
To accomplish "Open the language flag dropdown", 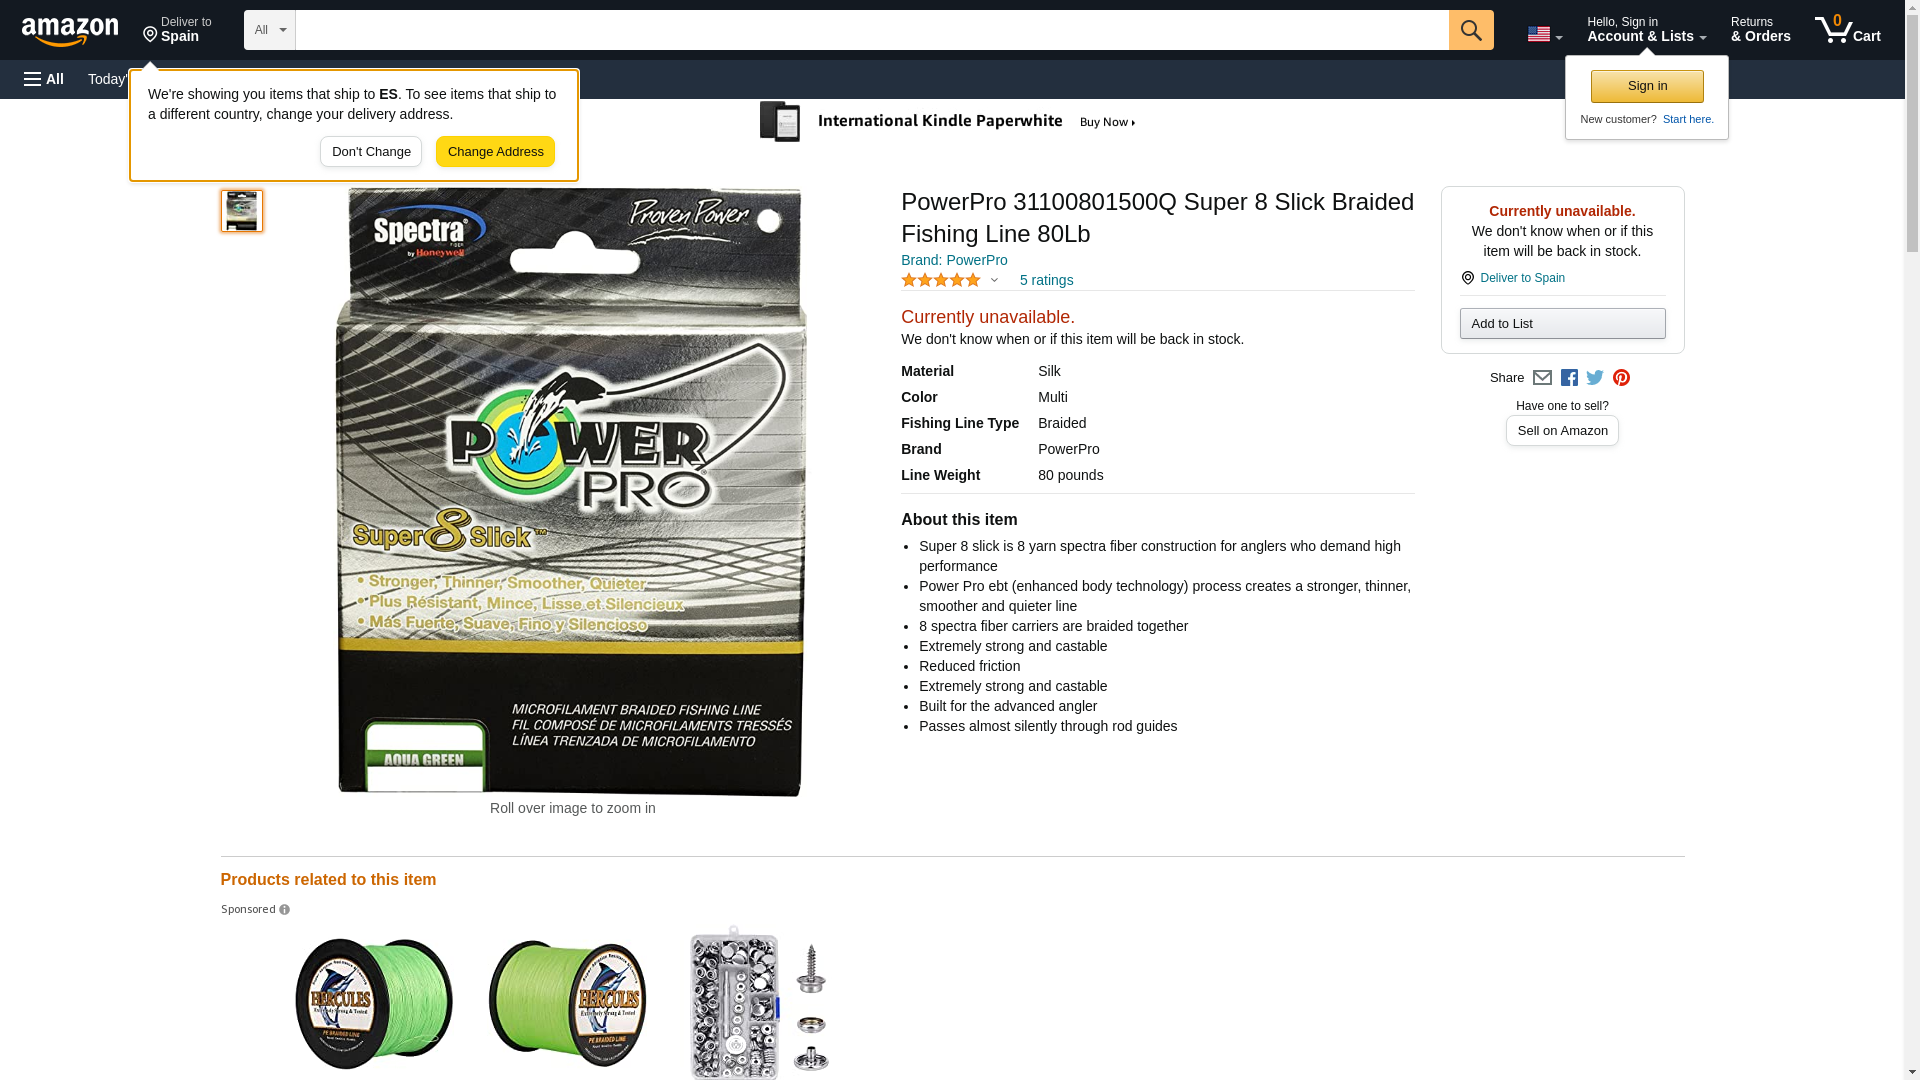I will pos(1544,34).
